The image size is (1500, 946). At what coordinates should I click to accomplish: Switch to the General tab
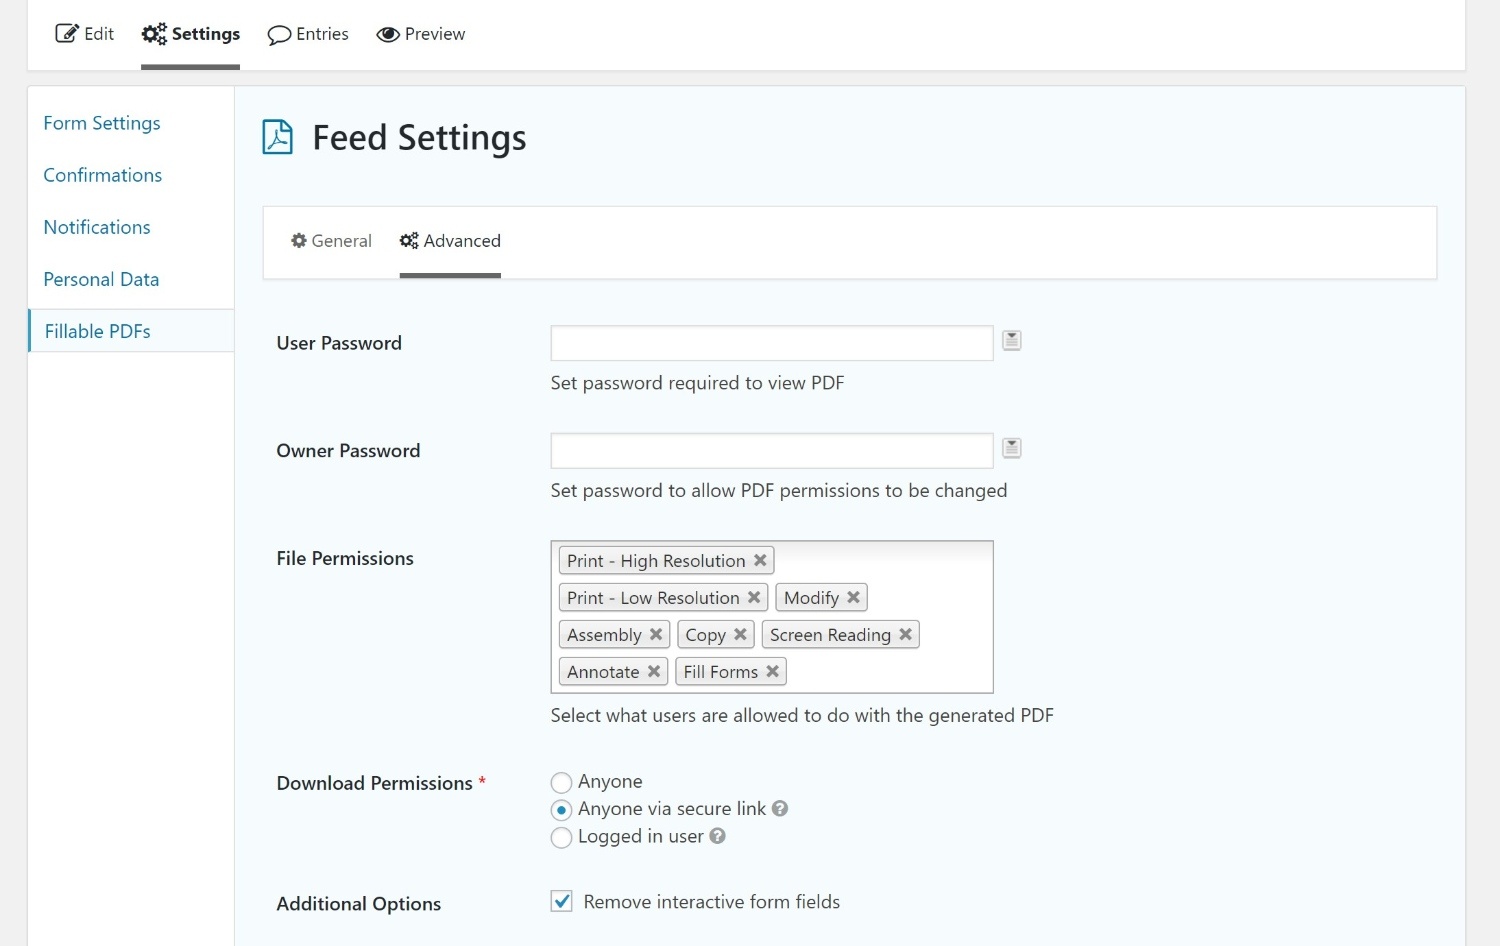(340, 240)
